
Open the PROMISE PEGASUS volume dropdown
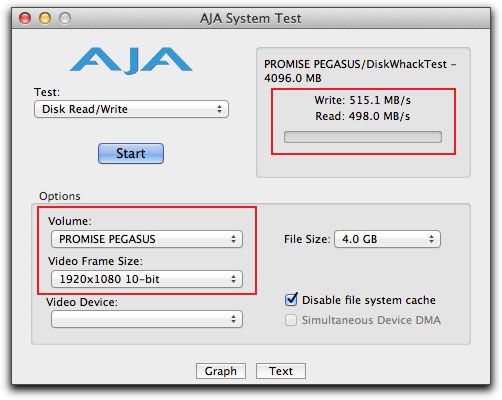click(x=147, y=239)
